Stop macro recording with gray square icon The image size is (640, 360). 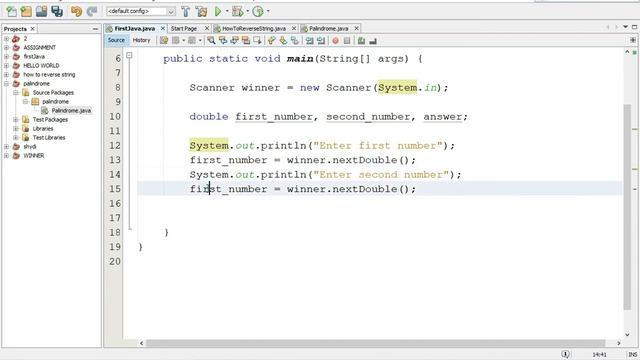(347, 40)
